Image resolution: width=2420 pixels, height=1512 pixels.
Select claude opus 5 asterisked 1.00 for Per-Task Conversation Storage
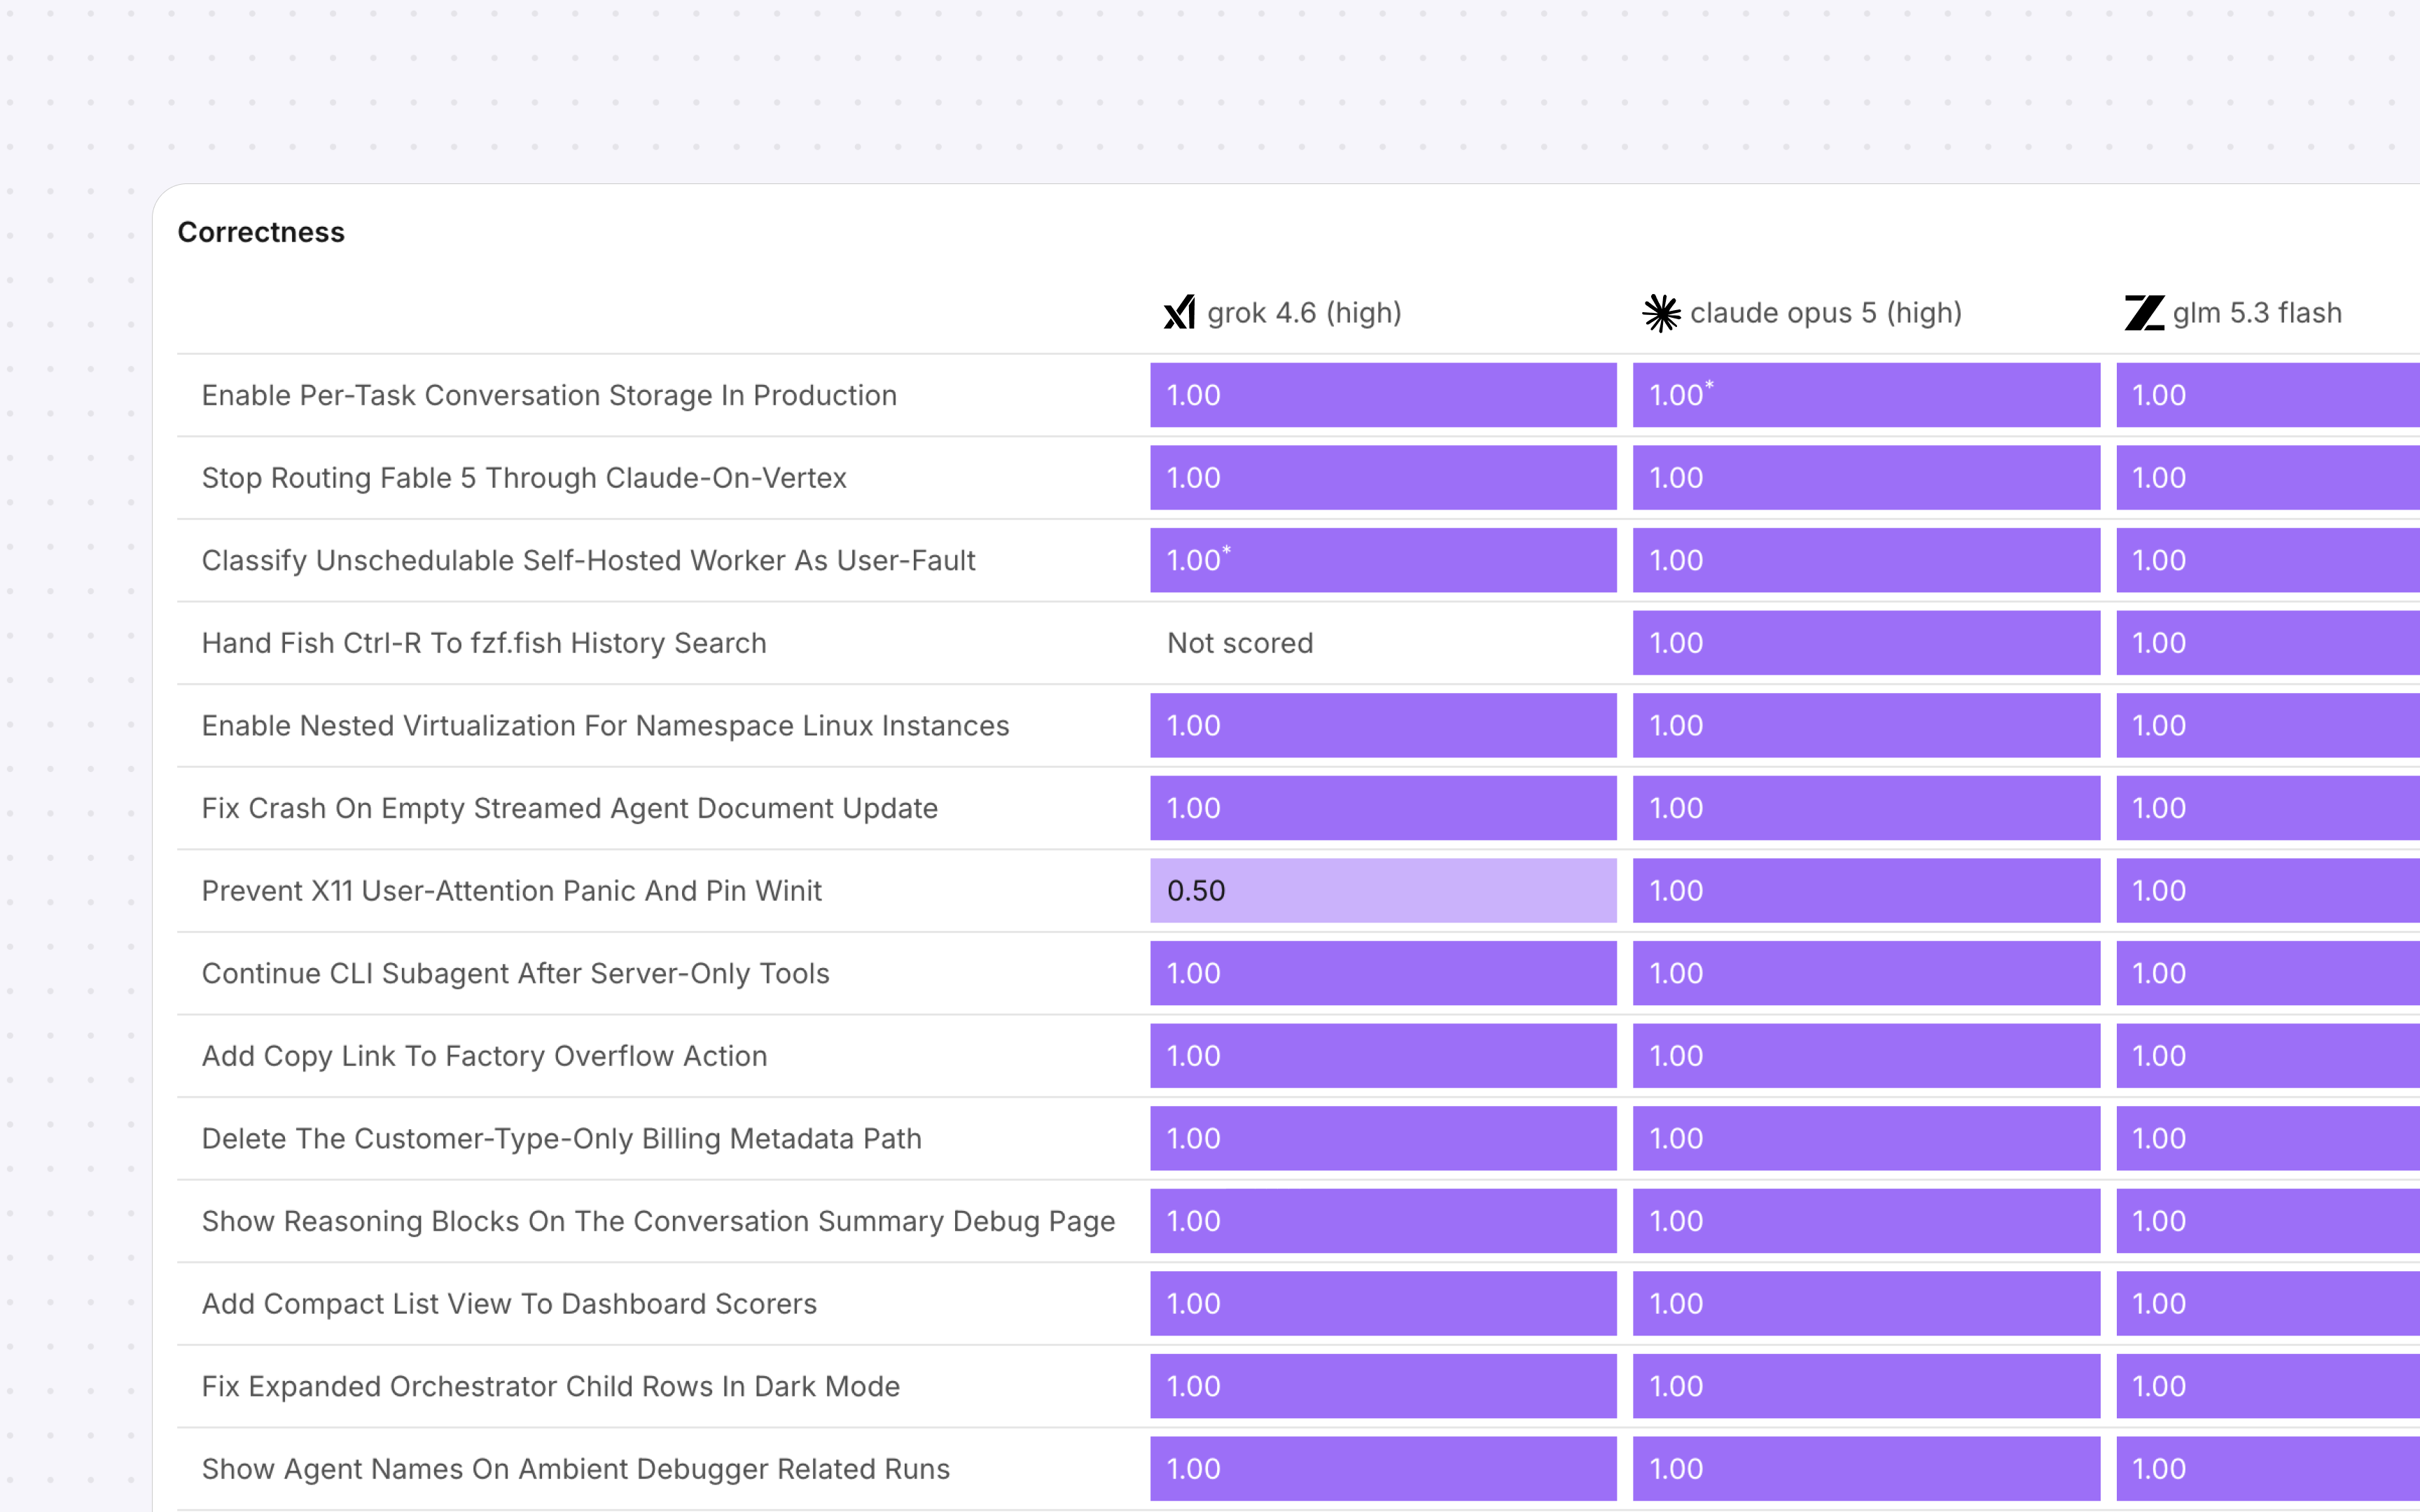click(x=1866, y=395)
